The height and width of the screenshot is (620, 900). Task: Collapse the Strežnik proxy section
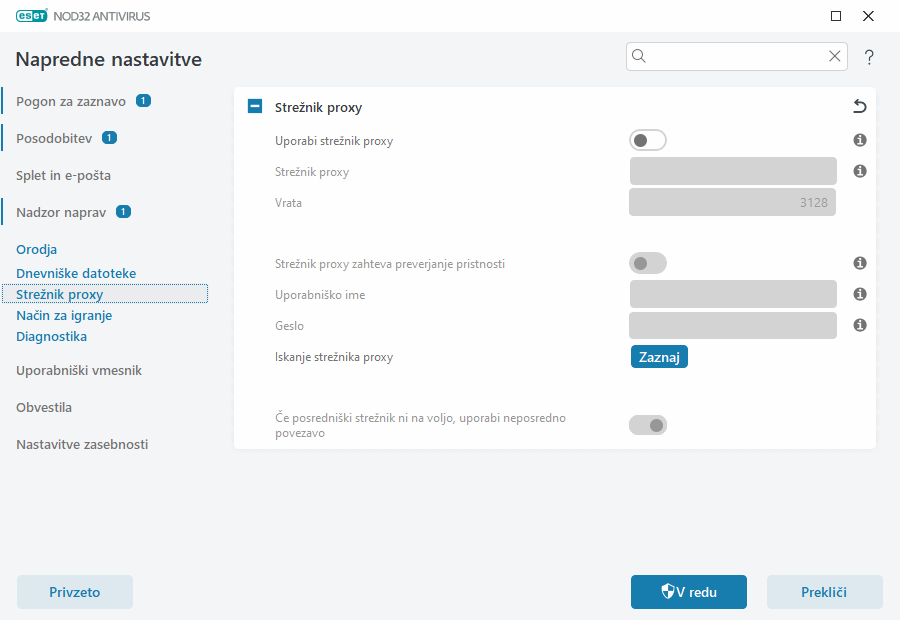point(254,105)
